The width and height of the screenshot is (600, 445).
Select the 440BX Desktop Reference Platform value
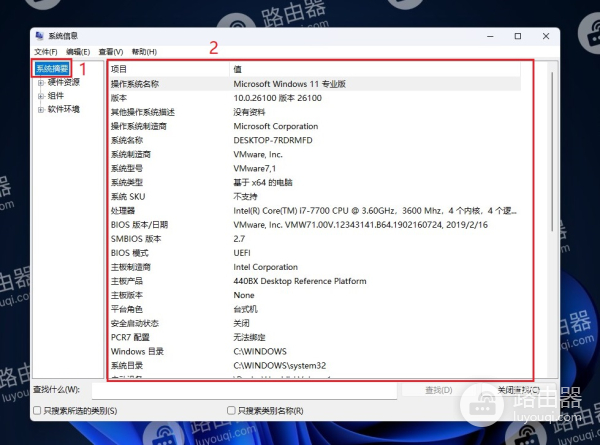point(300,281)
